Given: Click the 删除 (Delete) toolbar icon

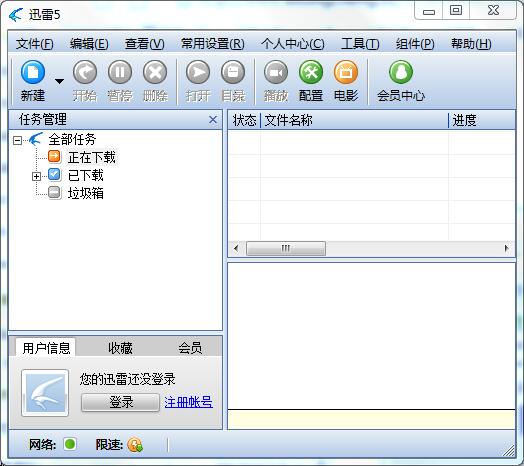Looking at the screenshot, I should pos(155,72).
